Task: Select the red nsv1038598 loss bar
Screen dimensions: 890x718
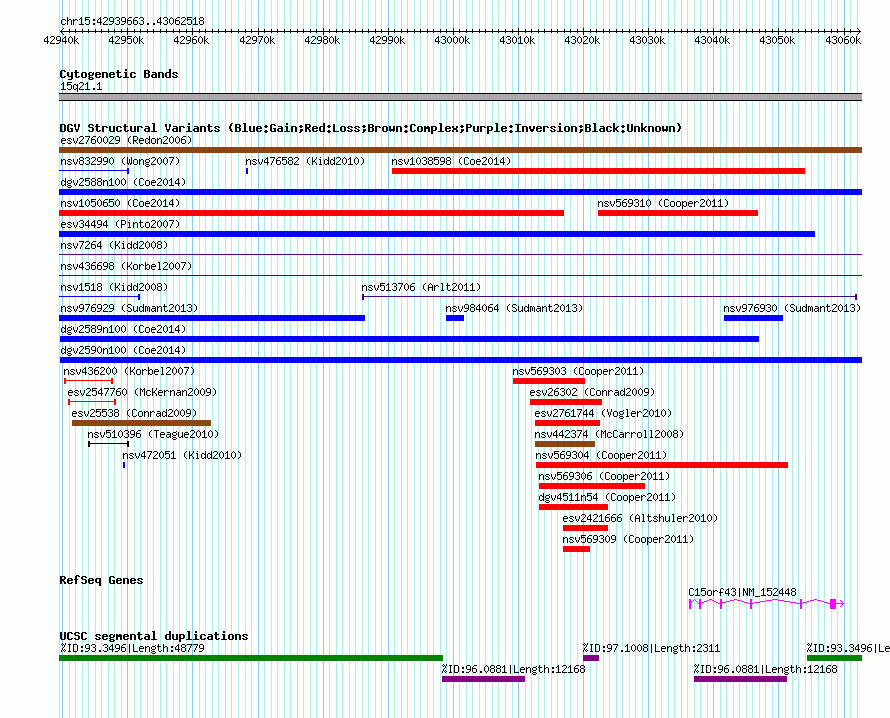Action: [x=598, y=171]
